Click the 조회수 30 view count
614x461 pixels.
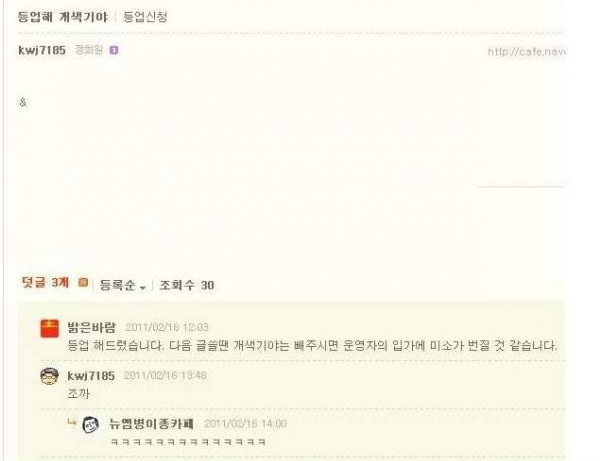tap(187, 285)
